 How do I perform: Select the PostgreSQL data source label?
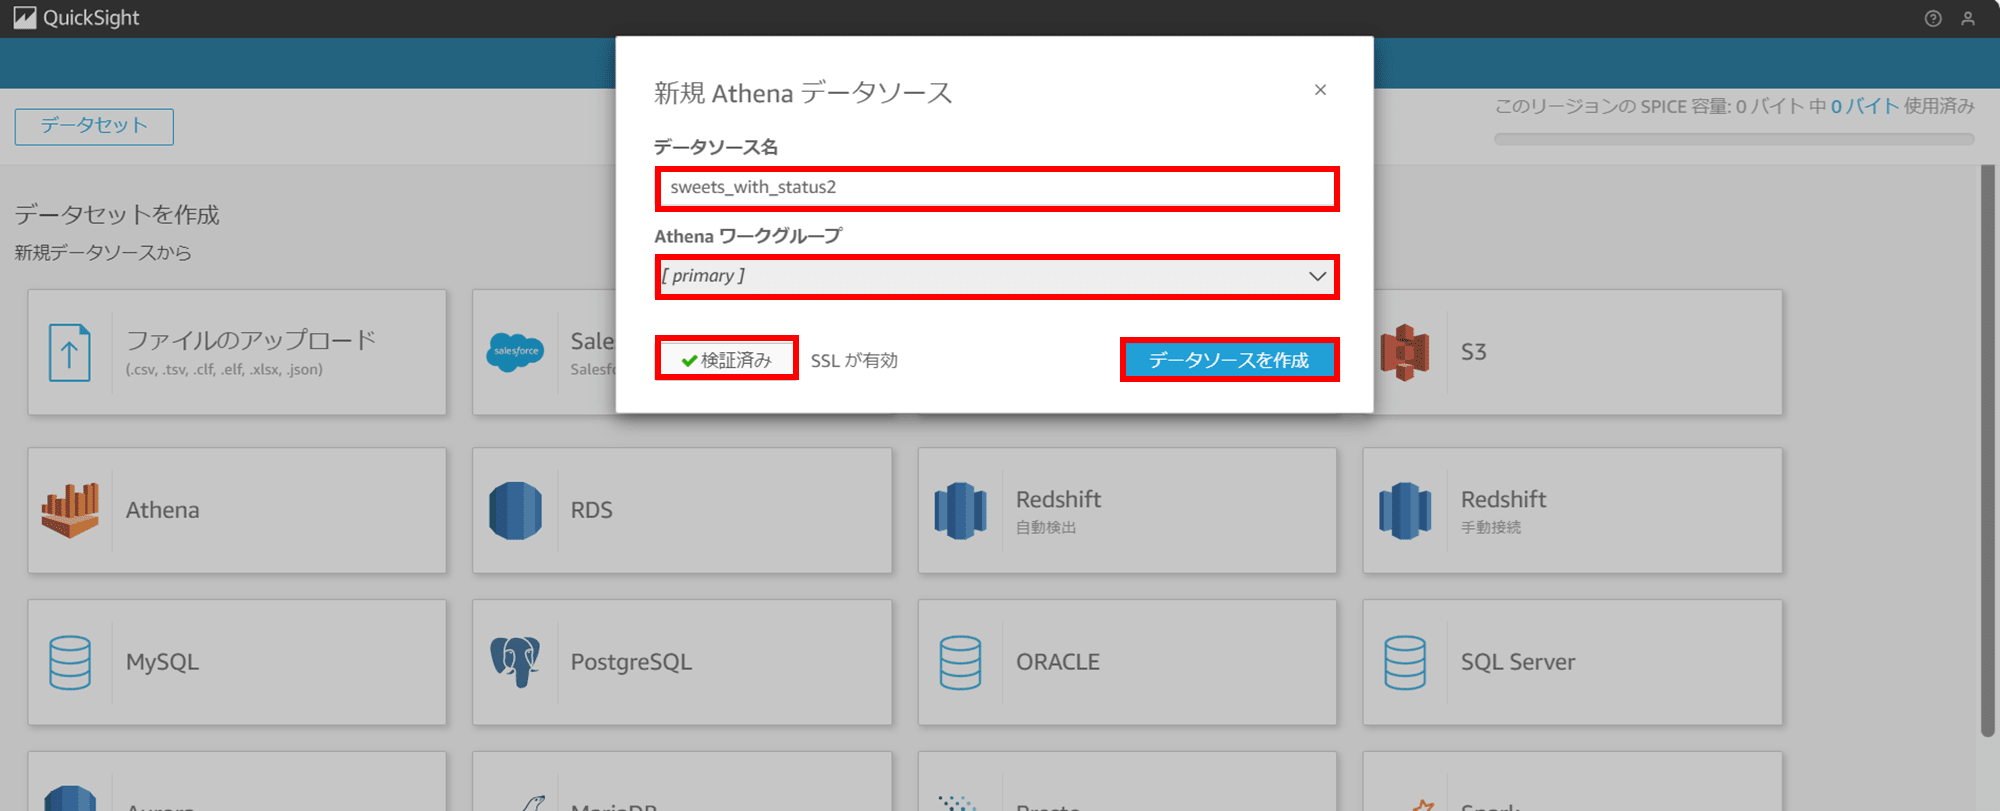pos(631,662)
